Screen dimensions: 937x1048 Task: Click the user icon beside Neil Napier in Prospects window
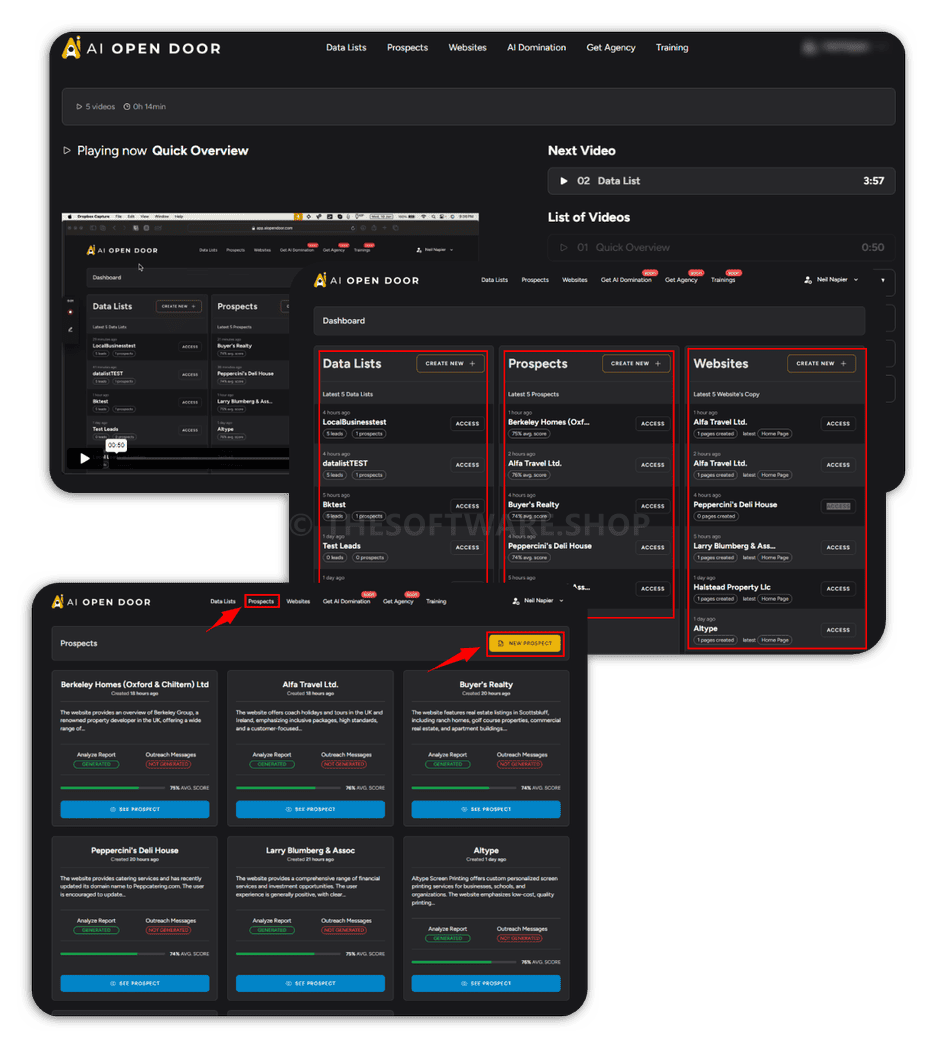[515, 601]
